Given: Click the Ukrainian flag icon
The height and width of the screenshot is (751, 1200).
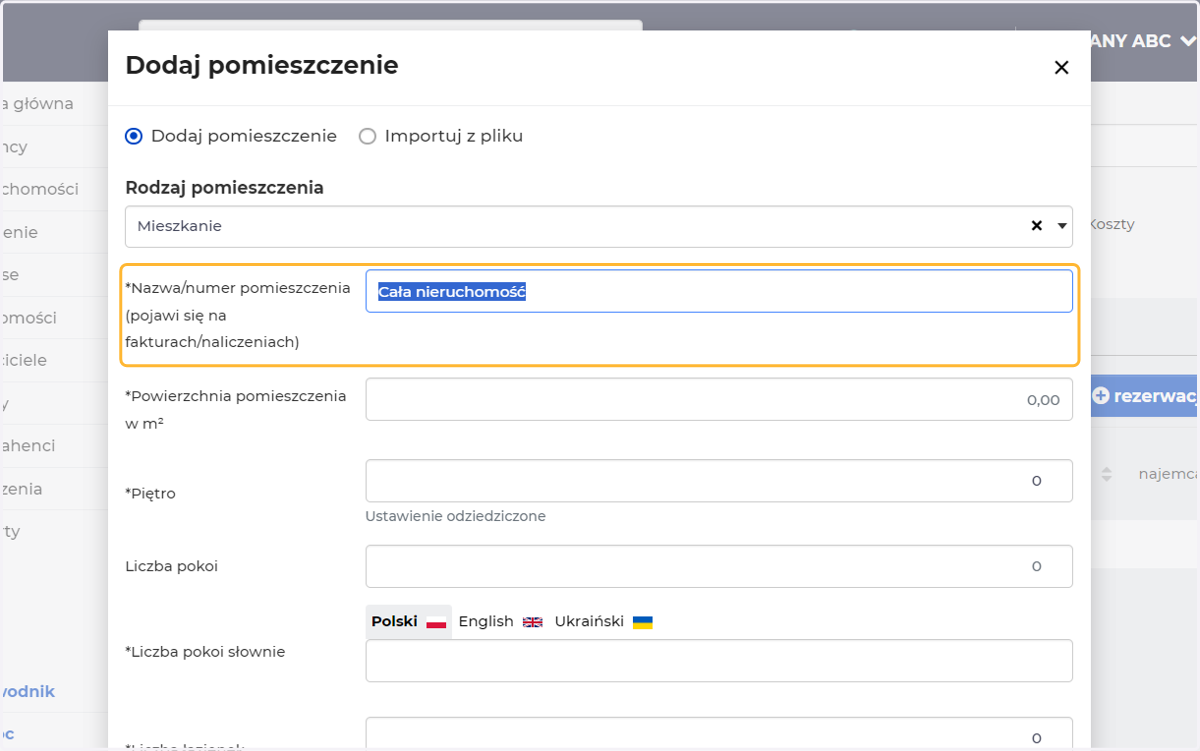Looking at the screenshot, I should tap(643, 622).
